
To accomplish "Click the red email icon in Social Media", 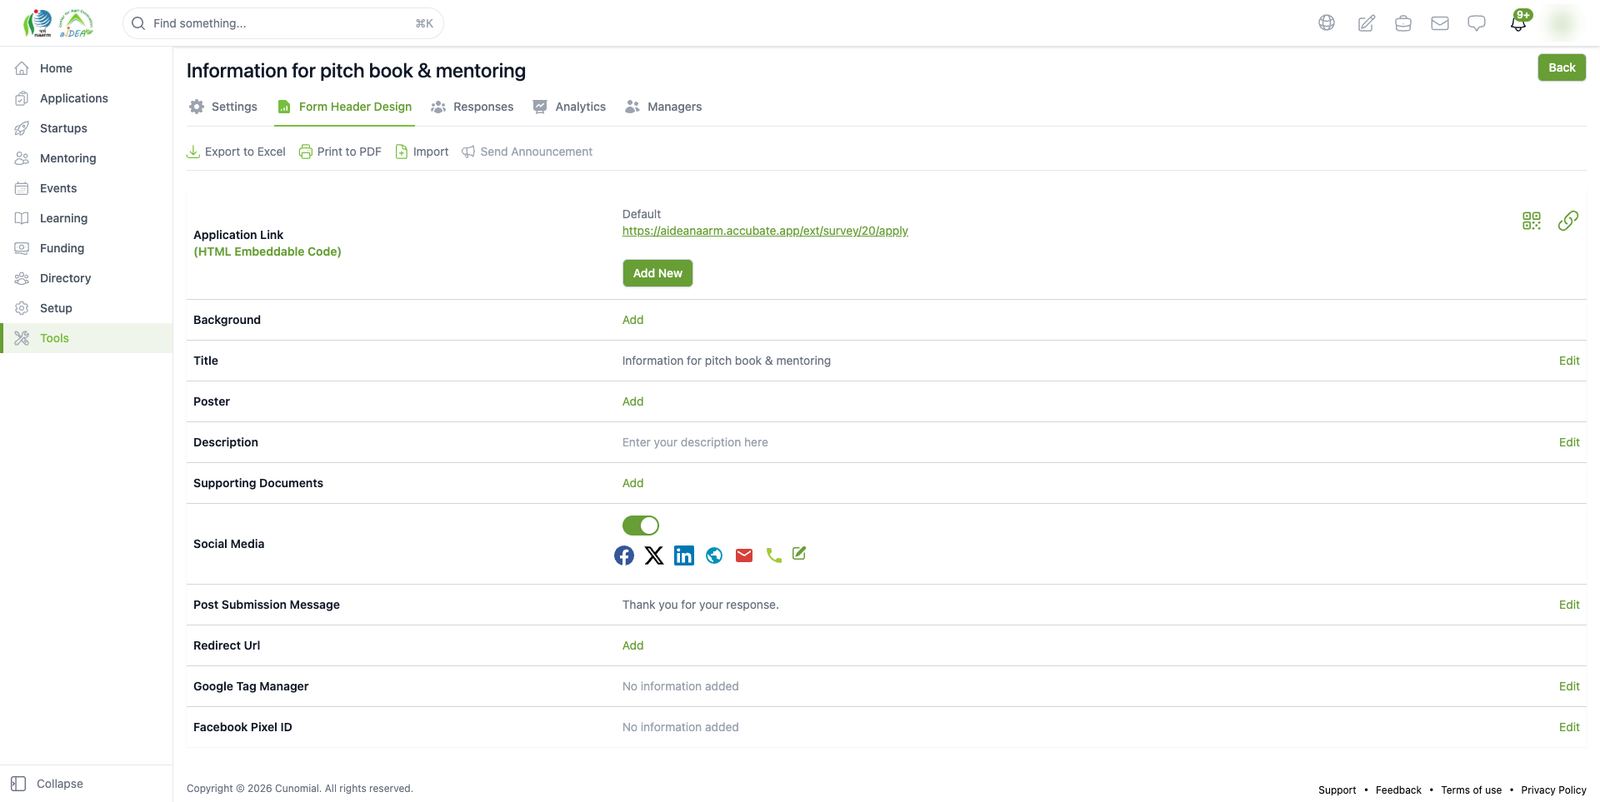I will click(x=744, y=556).
